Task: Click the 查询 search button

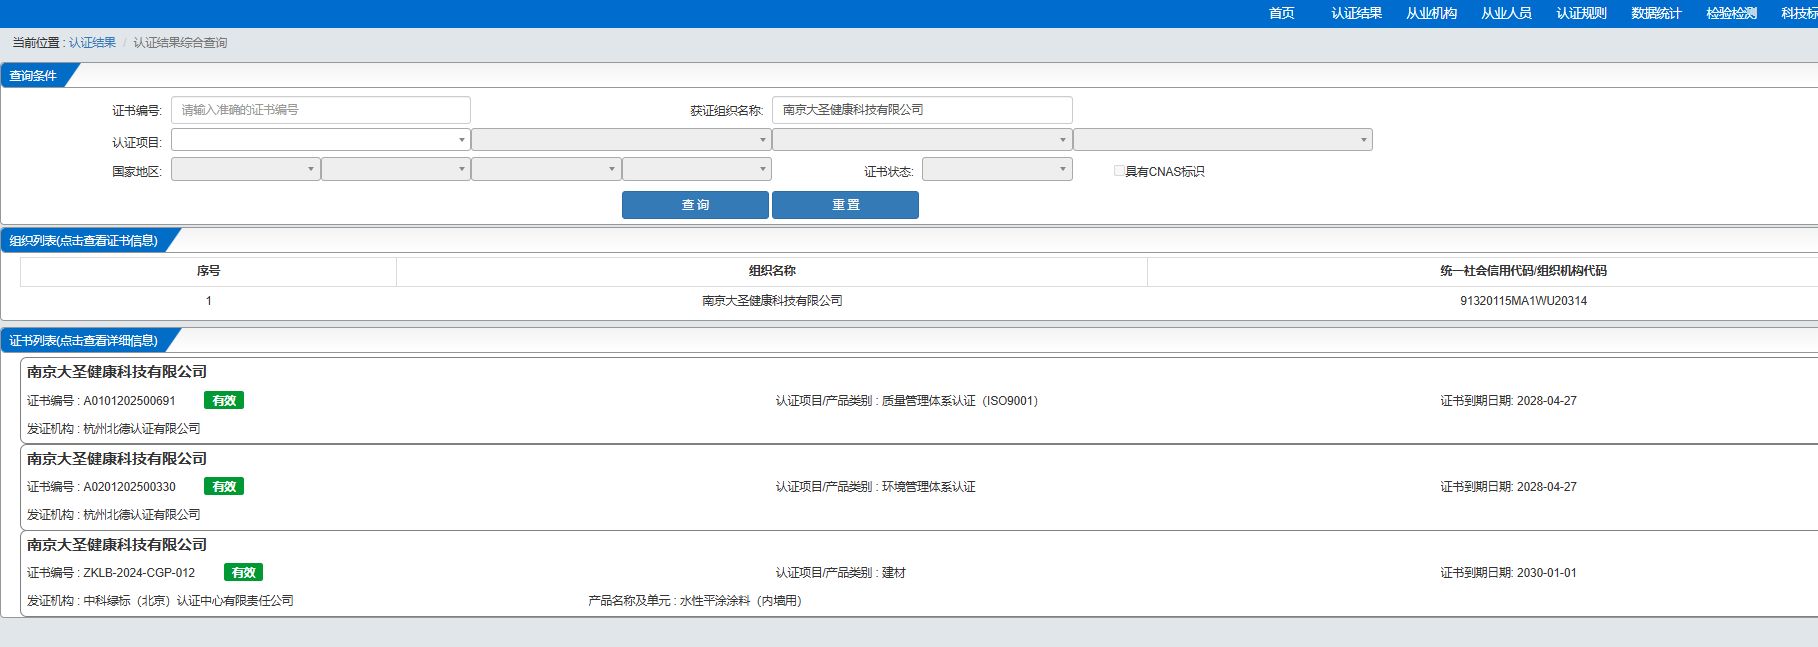Action: (x=695, y=205)
